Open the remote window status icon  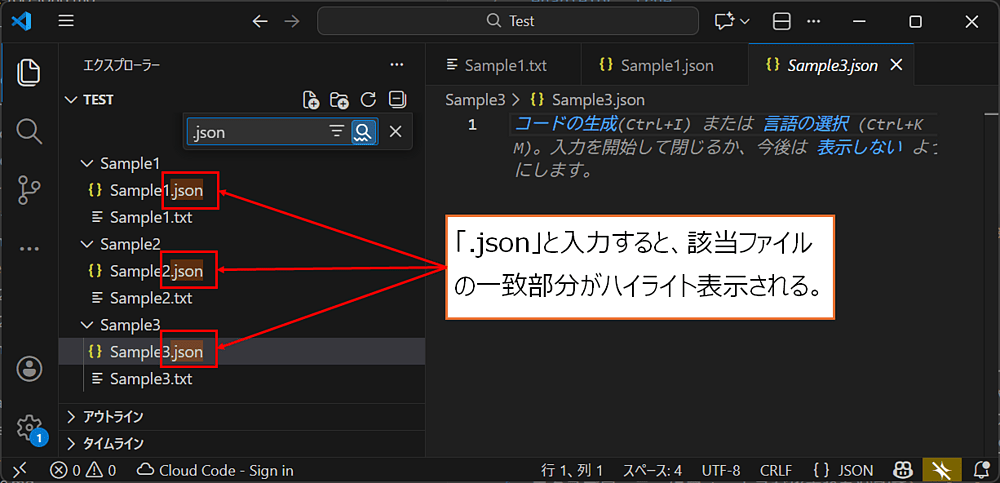pyautogui.click(x=20, y=470)
